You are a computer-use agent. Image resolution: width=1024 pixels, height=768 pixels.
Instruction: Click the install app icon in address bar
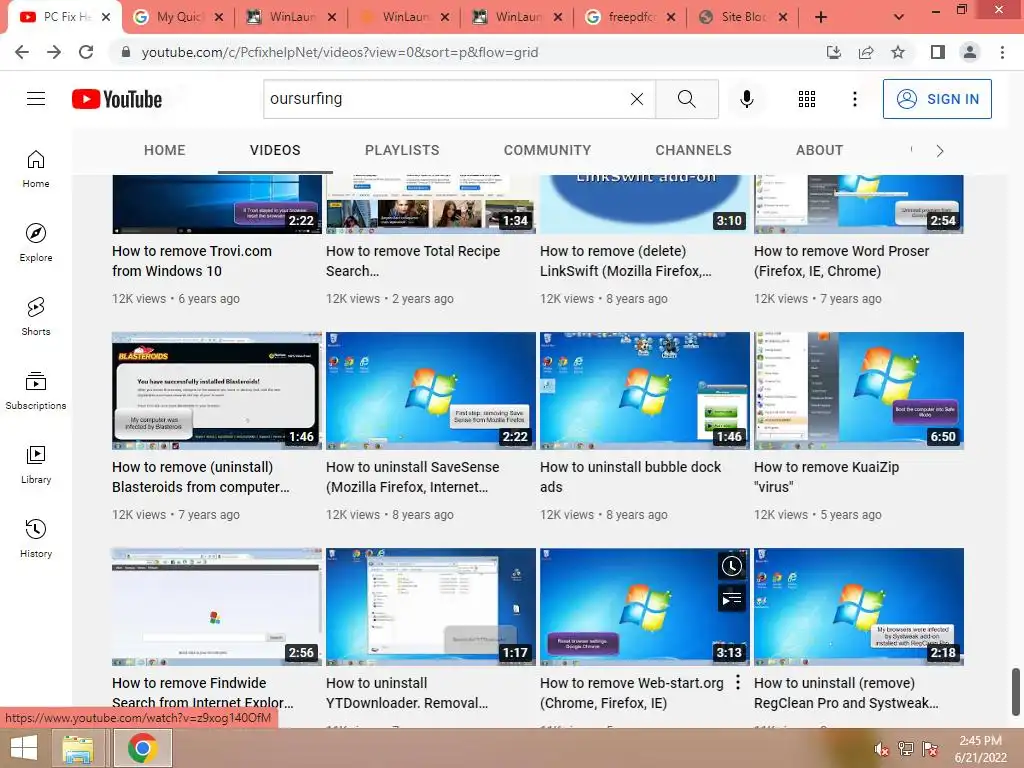tap(833, 52)
